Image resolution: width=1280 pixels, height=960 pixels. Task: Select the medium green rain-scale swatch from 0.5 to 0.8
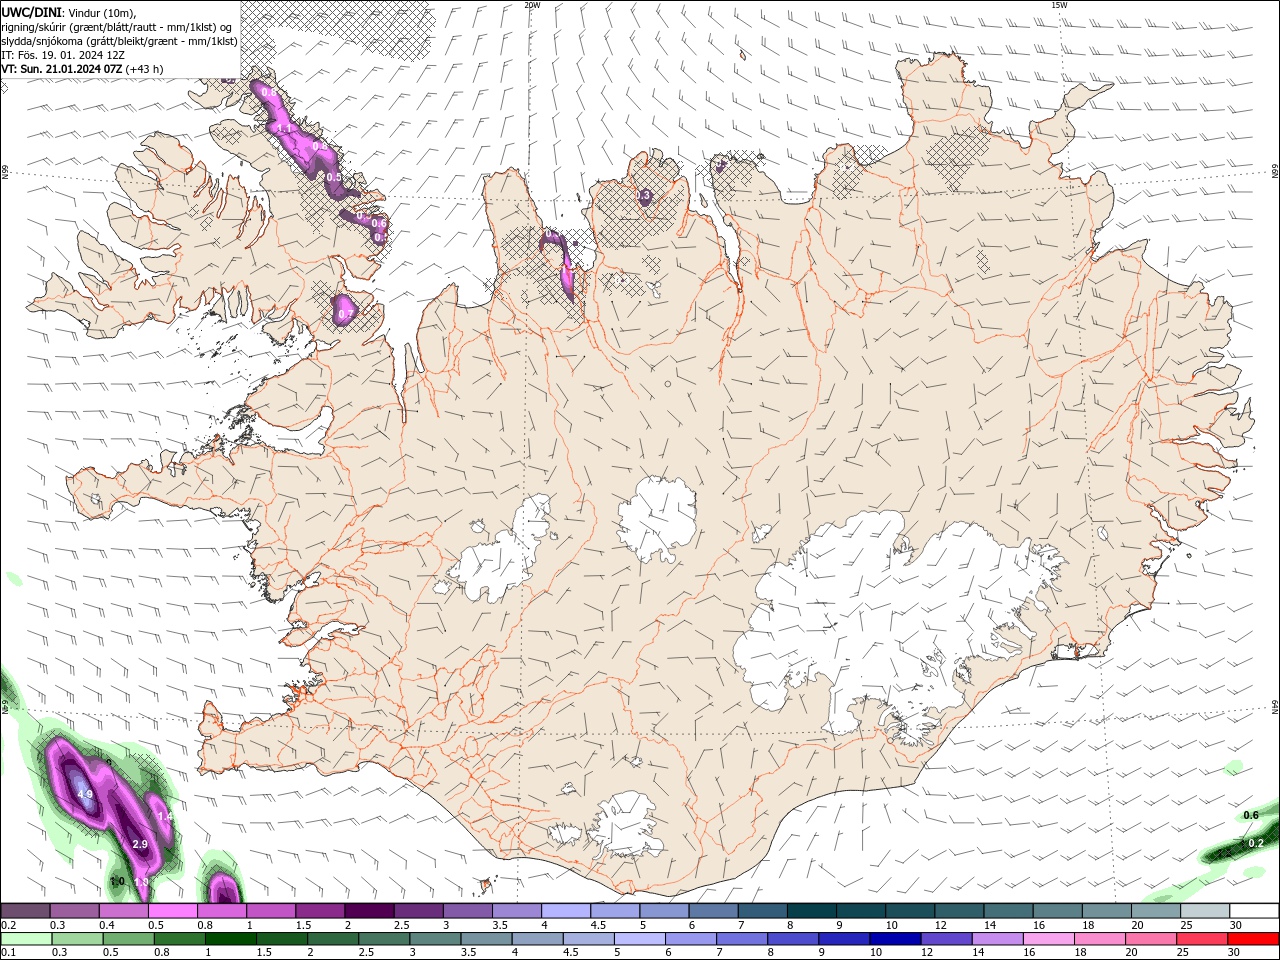point(129,939)
